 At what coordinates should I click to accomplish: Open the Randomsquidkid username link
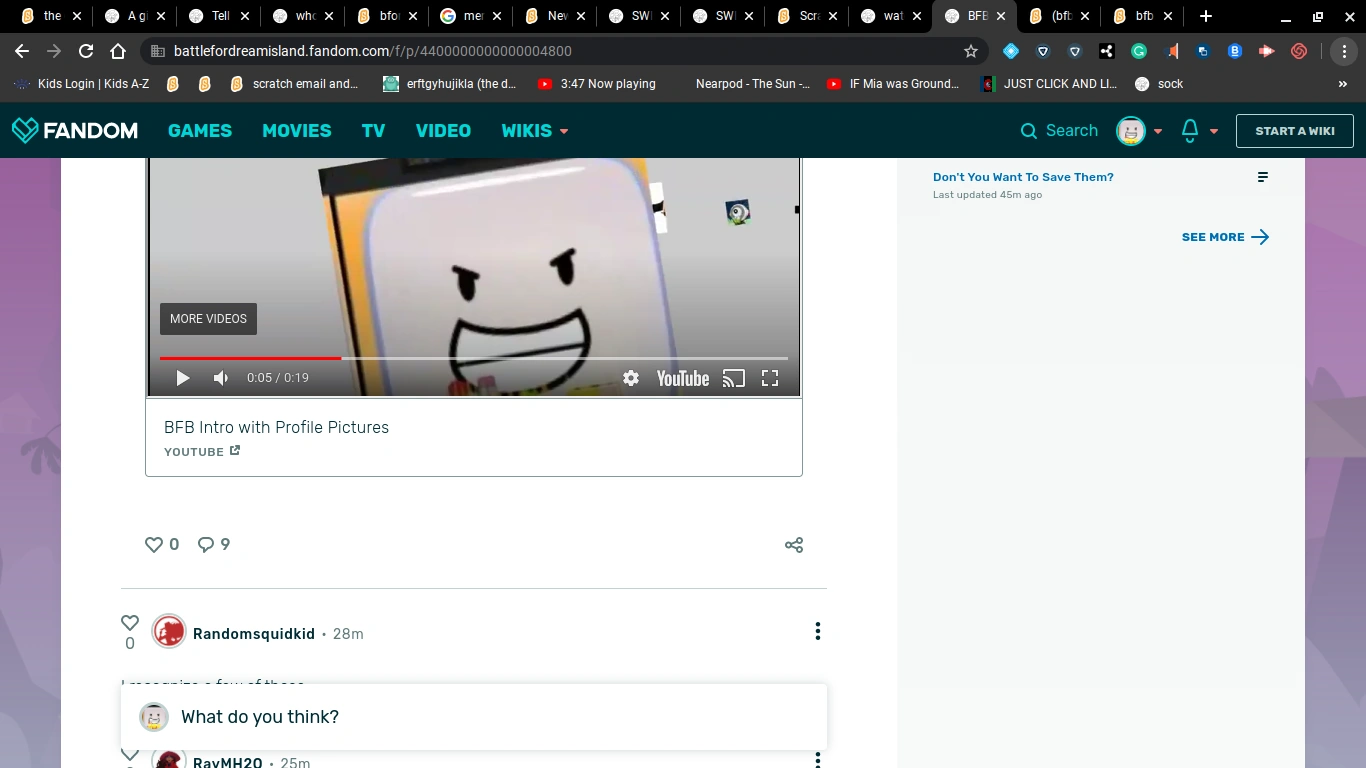pyautogui.click(x=254, y=634)
